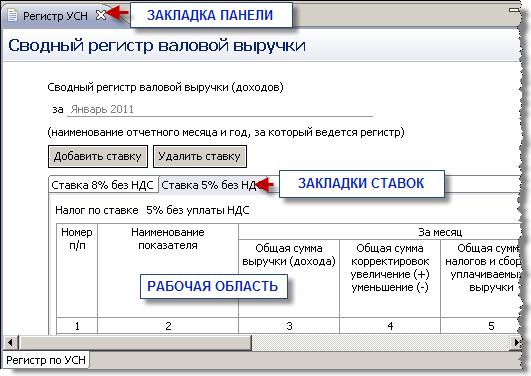Click the Общая сумма выручки (дохода) header
Screen dimensions: 531x376
coord(289,278)
